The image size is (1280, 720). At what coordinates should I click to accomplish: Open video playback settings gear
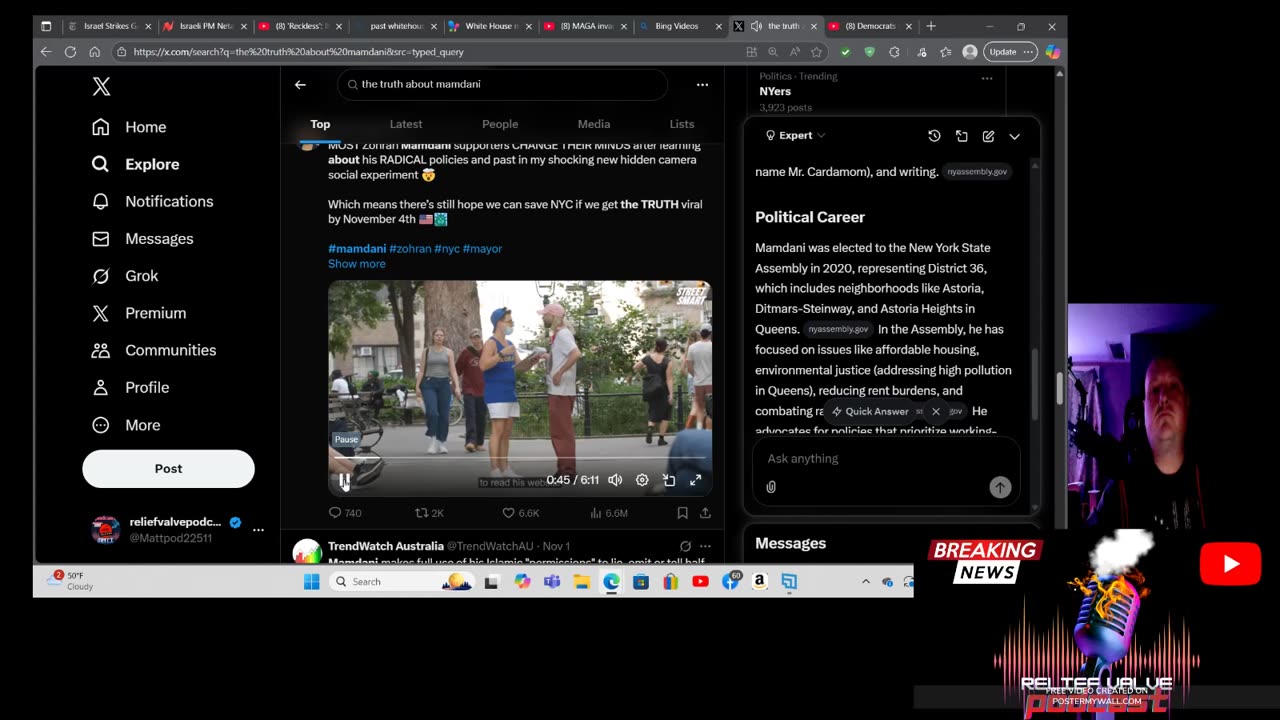[x=642, y=480]
